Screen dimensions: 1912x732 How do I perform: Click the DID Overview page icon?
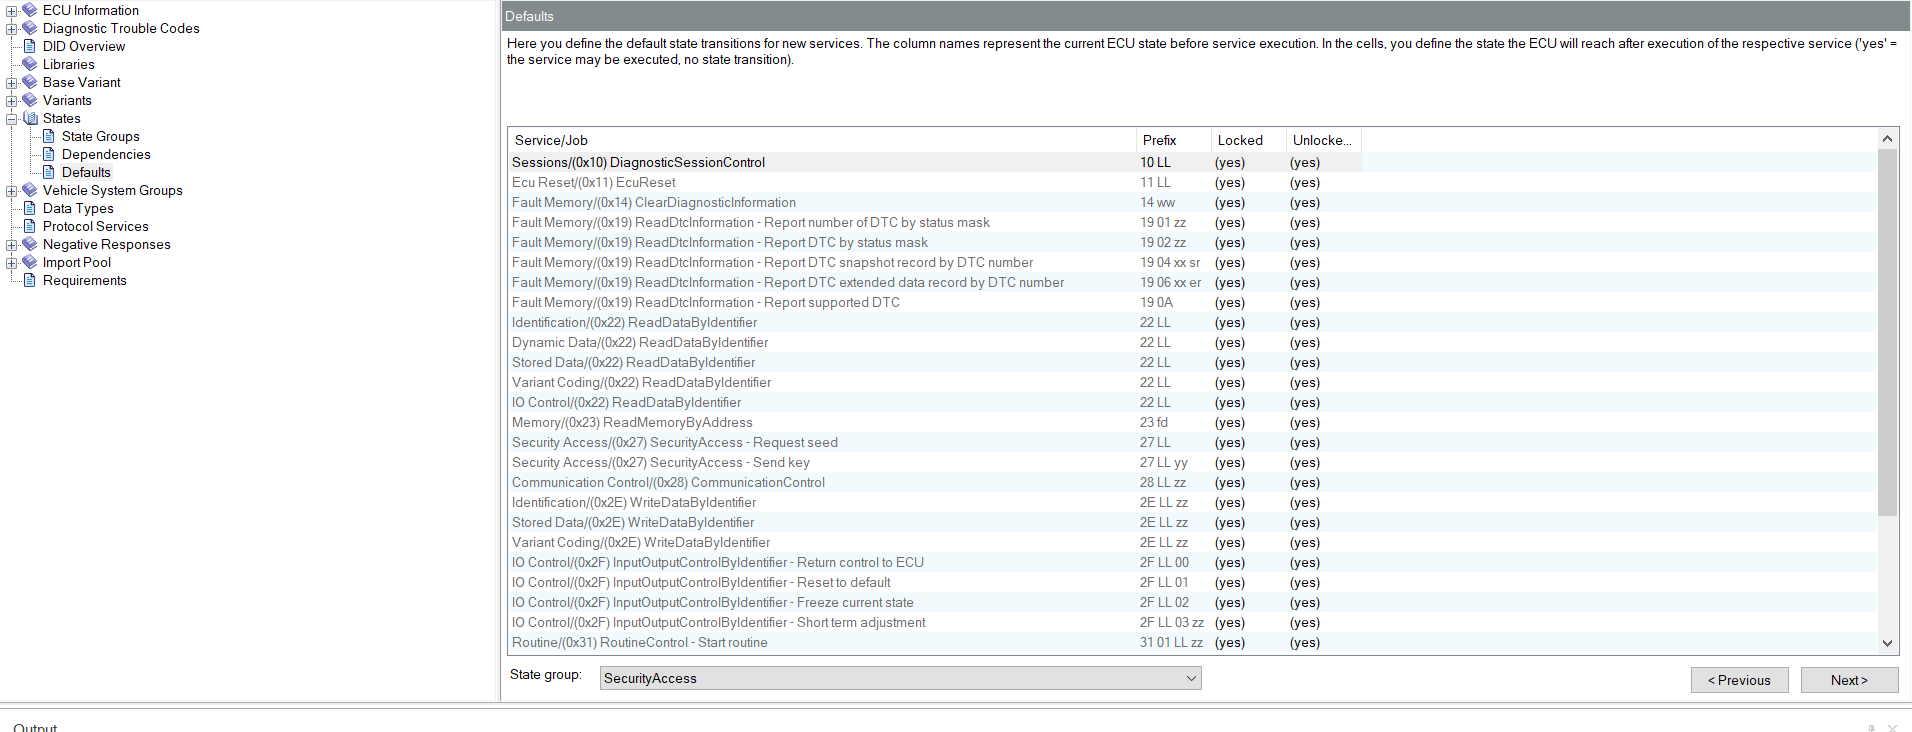tap(30, 46)
